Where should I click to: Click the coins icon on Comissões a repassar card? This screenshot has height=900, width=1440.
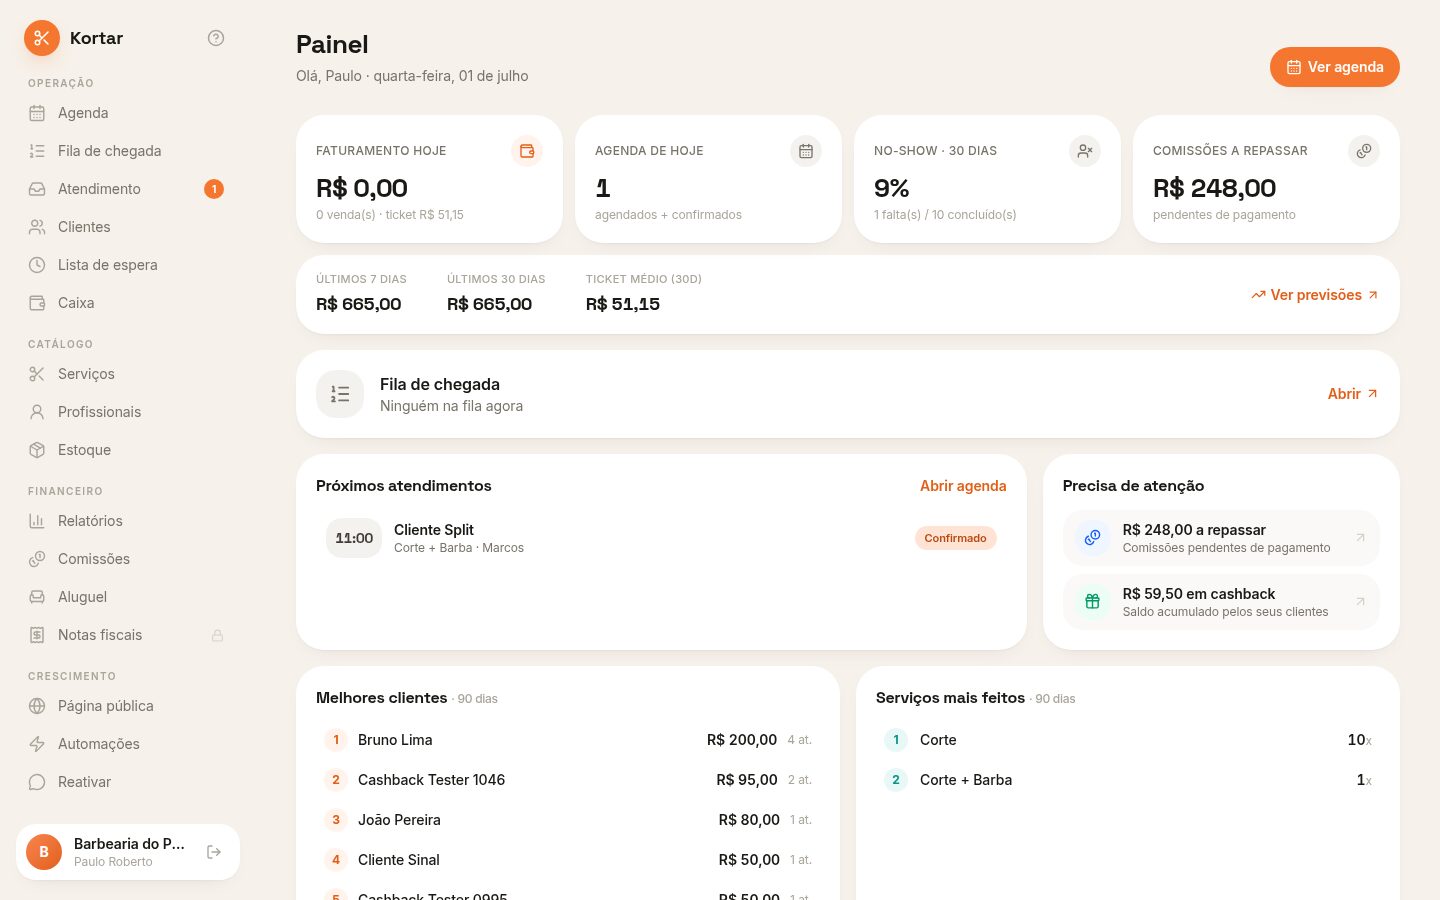1364,151
